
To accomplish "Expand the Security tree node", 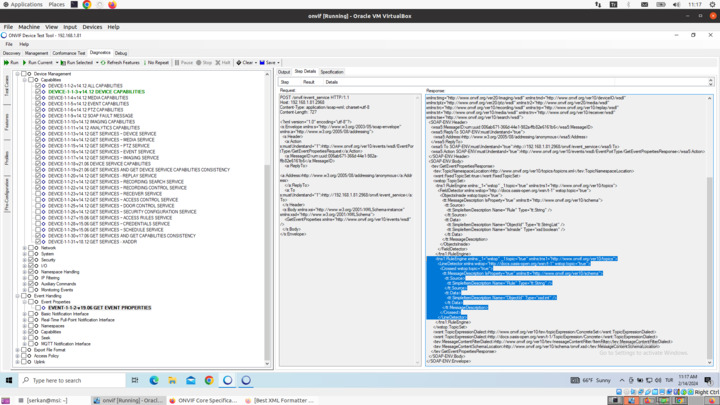I will pyautogui.click(x=25, y=260).
